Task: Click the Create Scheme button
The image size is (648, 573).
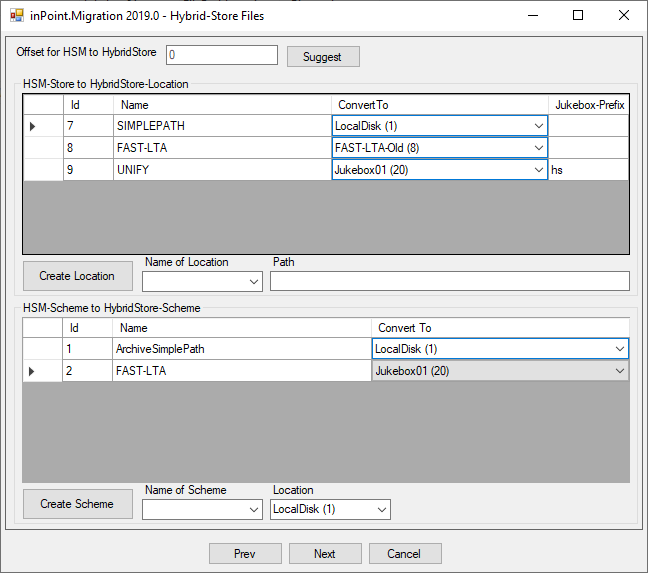Action: 77,504
